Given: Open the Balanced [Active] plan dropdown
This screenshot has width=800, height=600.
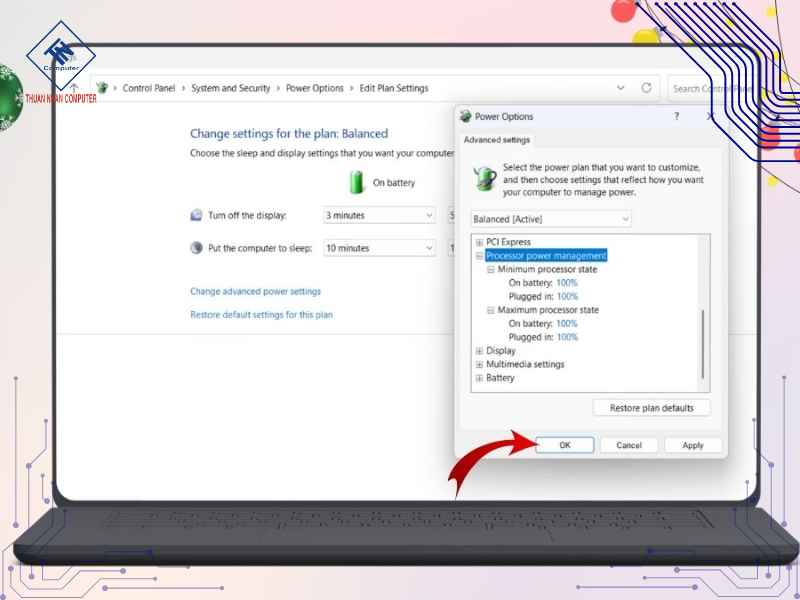Looking at the screenshot, I should point(551,219).
